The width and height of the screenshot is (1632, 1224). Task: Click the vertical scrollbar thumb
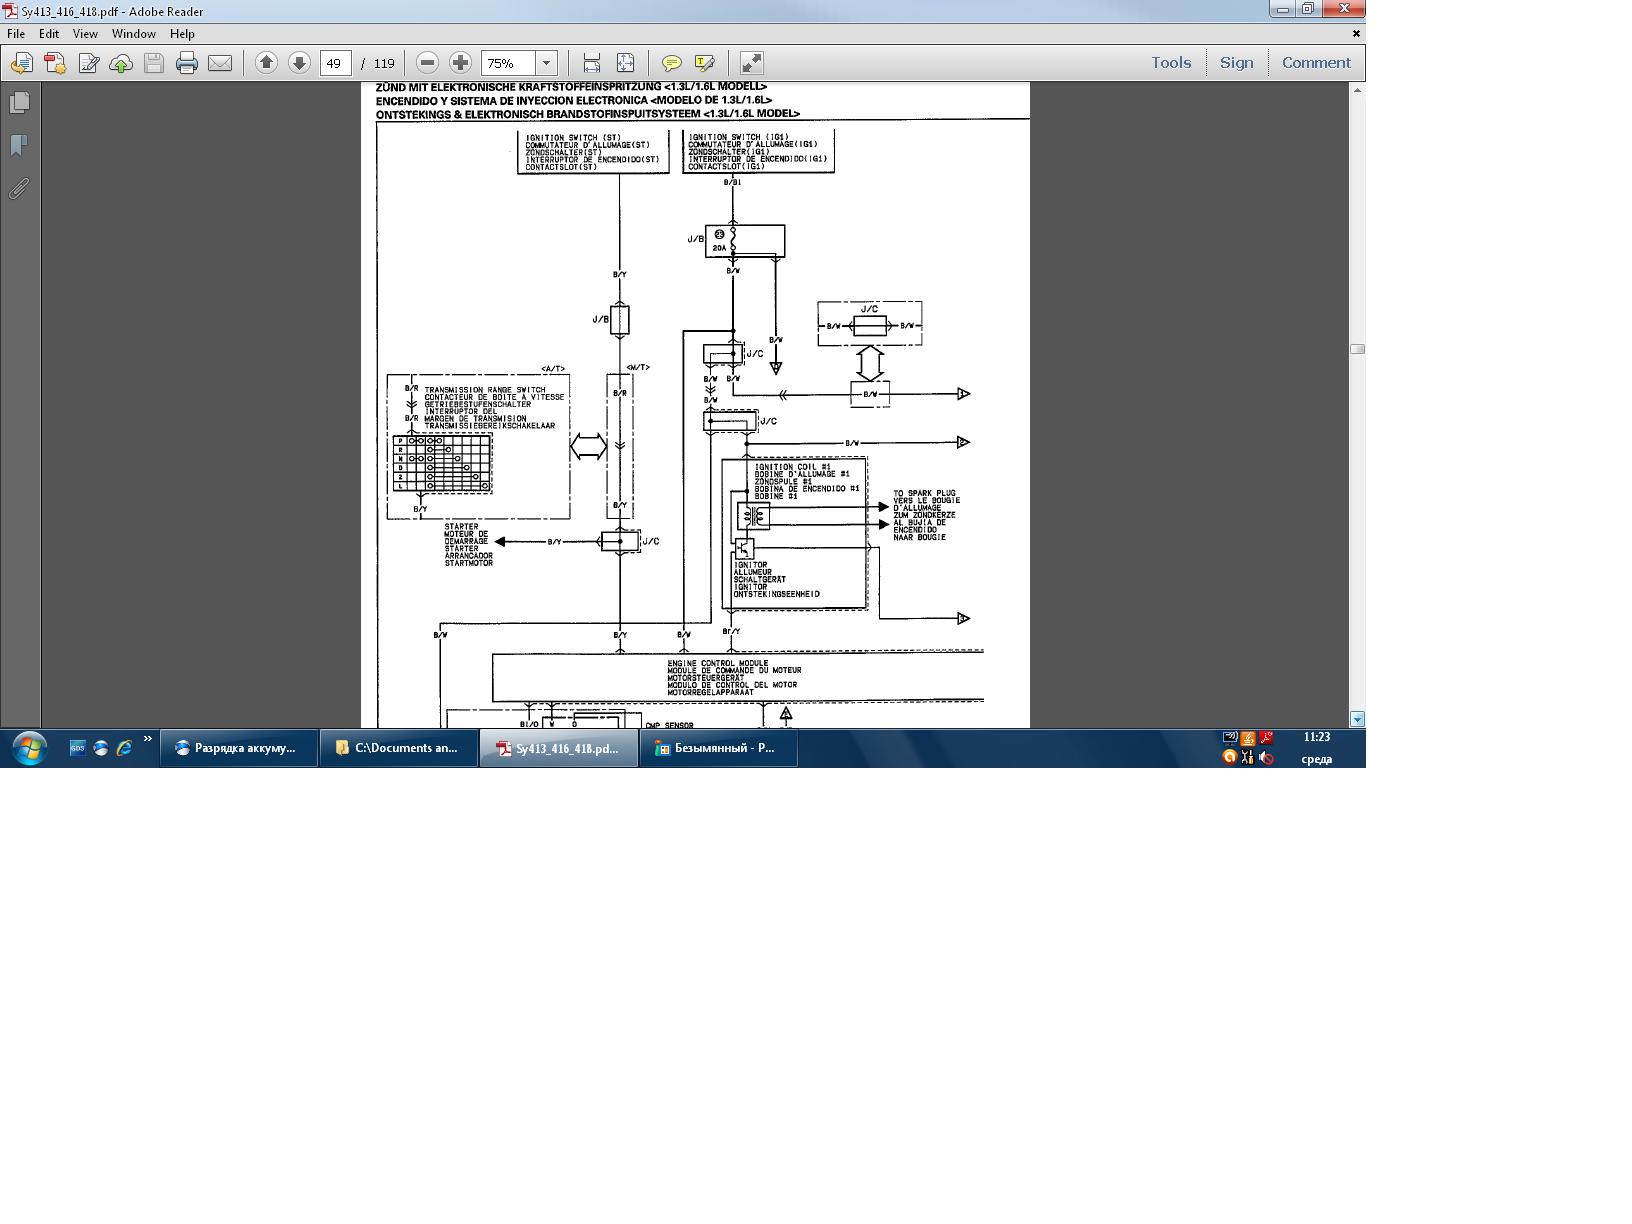1357,349
